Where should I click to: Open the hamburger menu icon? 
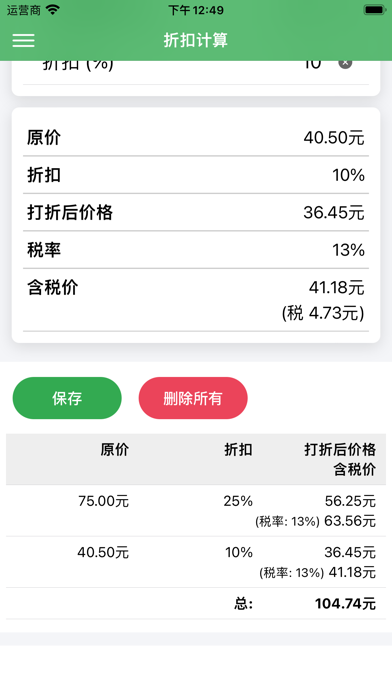tap(24, 40)
